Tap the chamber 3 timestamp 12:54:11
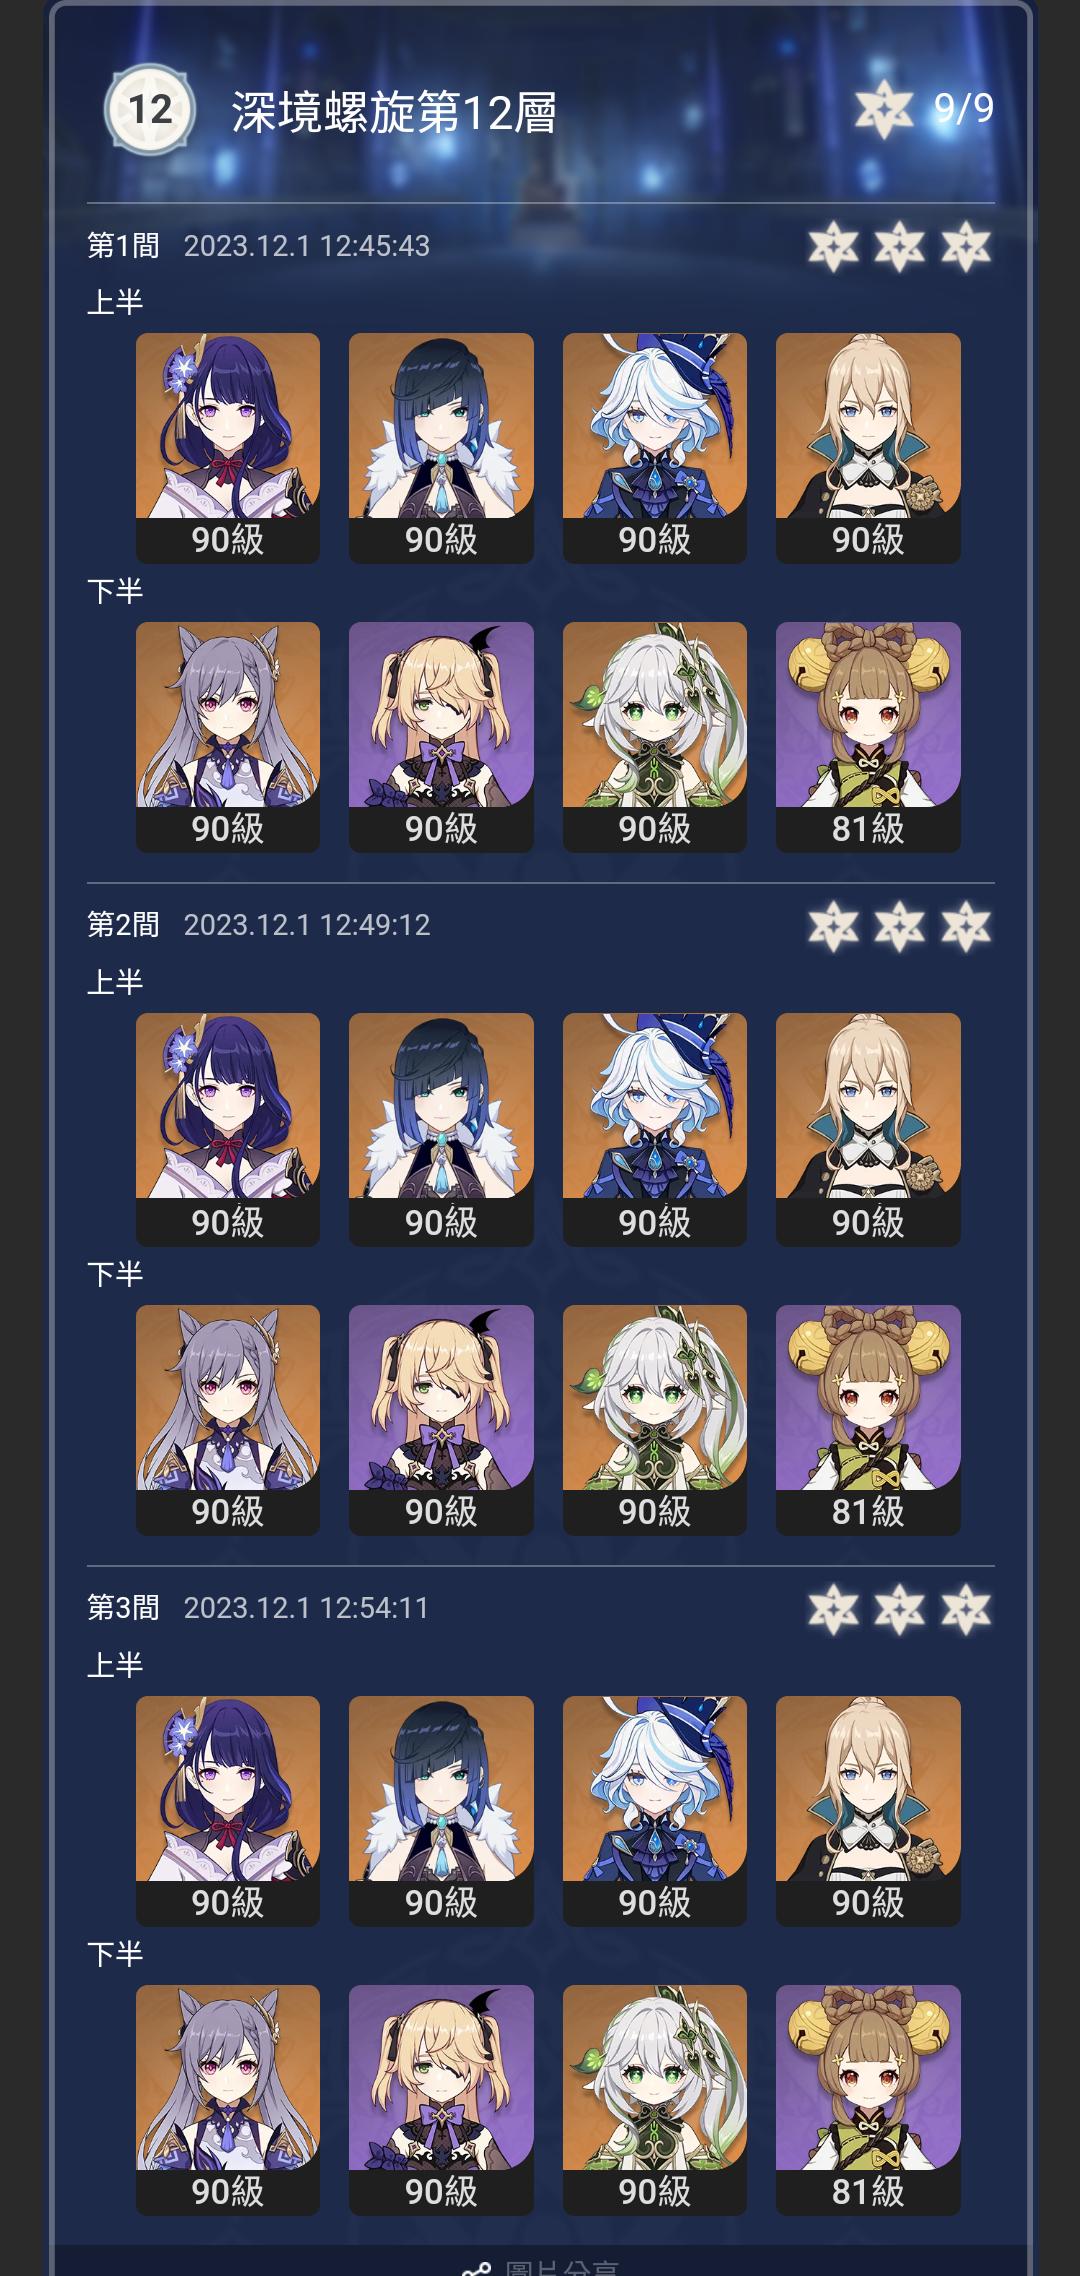Image resolution: width=1080 pixels, height=2276 pixels. 375,1608
